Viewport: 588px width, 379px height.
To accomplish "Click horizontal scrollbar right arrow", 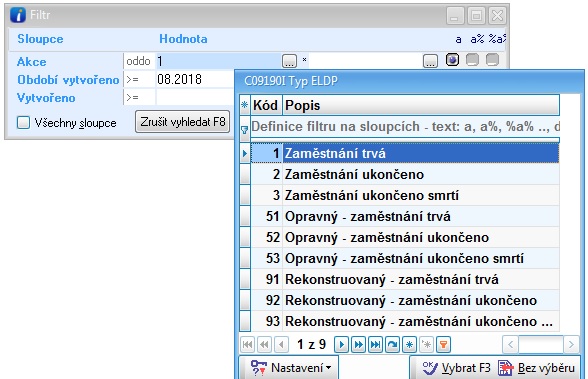I will 571,344.
